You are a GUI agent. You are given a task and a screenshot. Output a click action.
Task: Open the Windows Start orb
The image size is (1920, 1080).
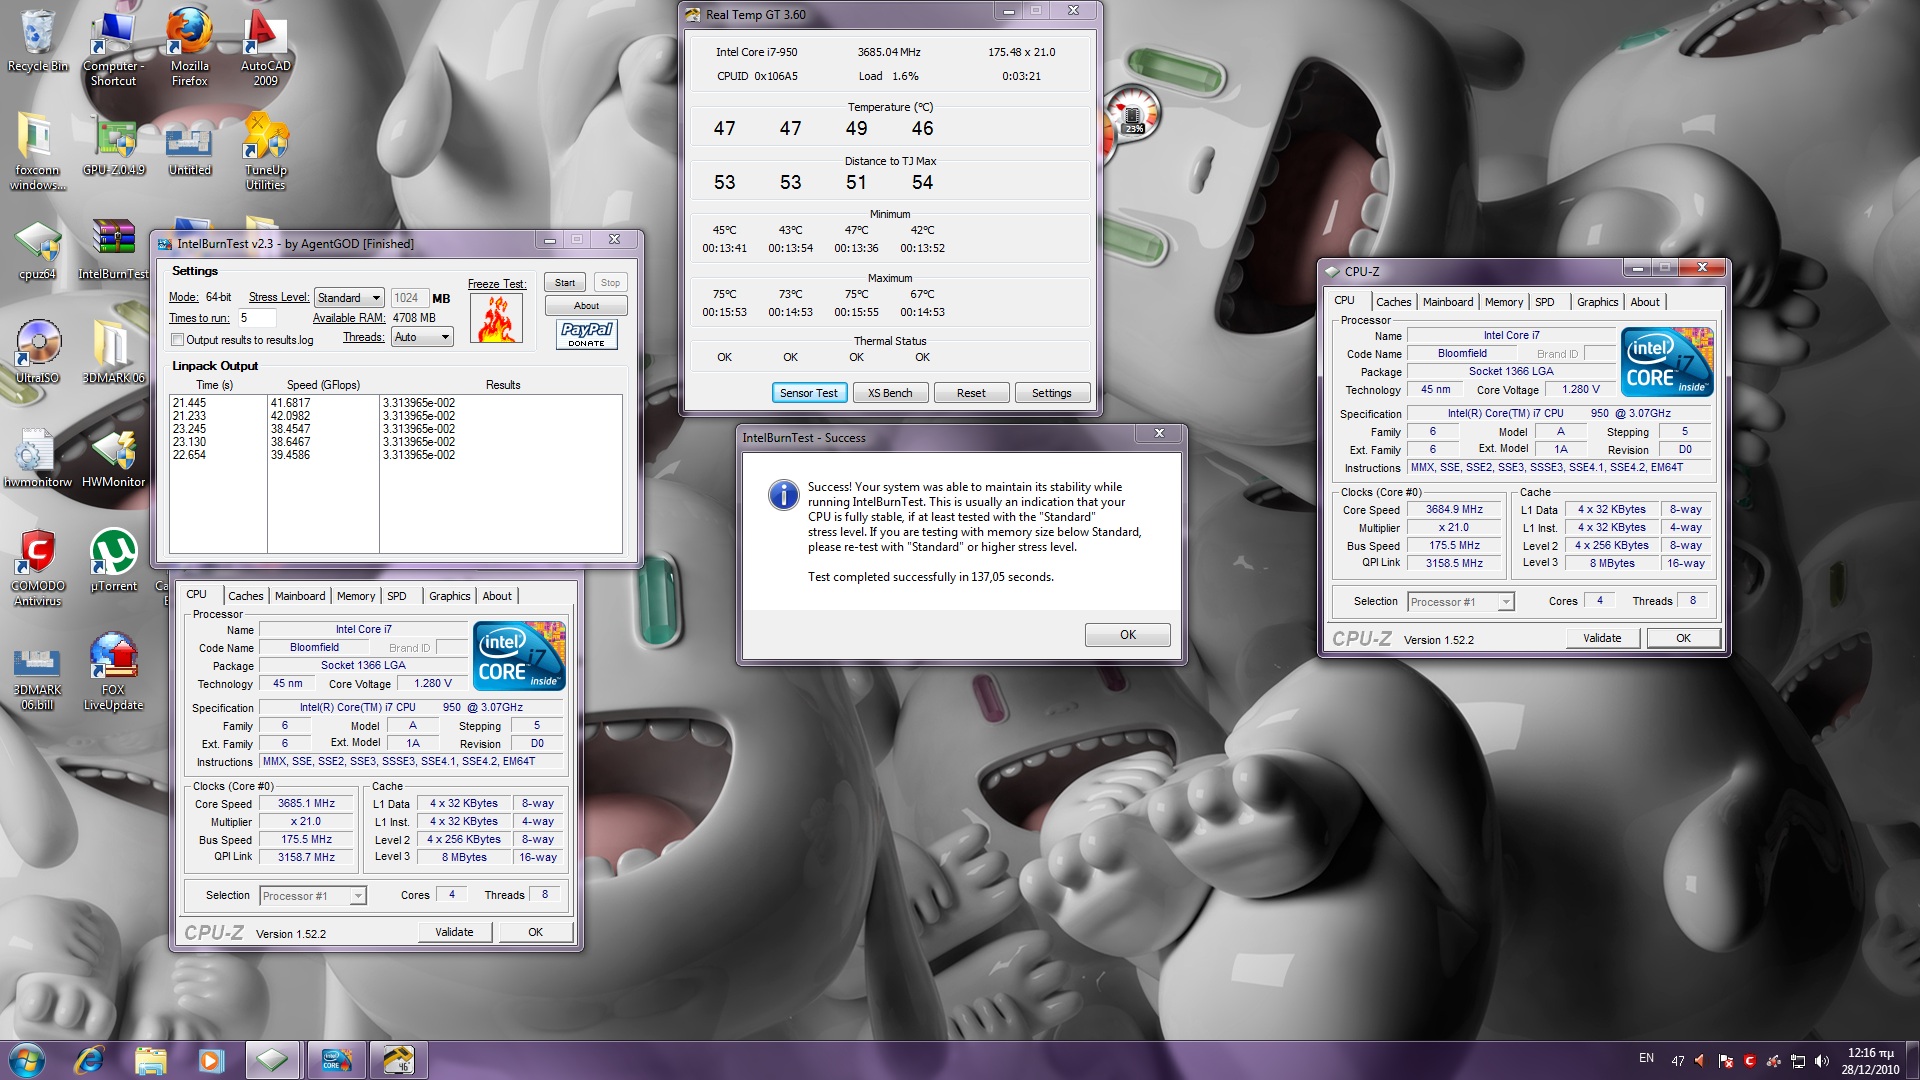pyautogui.click(x=26, y=1060)
